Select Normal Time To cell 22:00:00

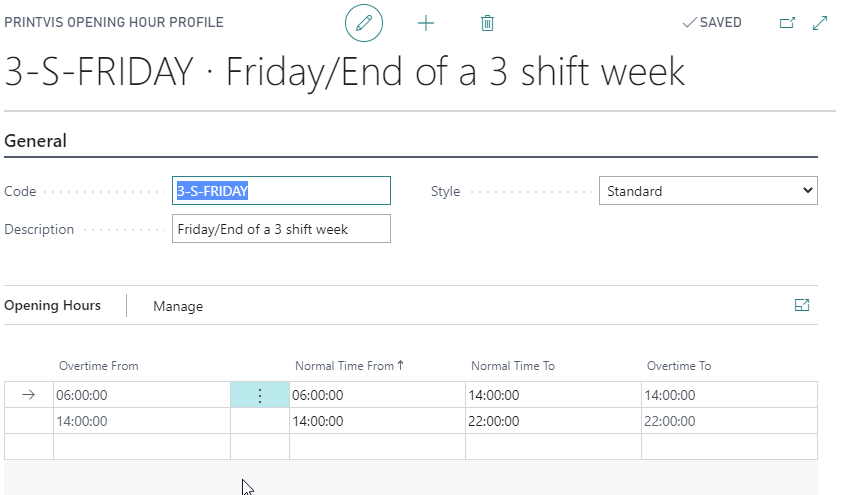(x=553, y=421)
